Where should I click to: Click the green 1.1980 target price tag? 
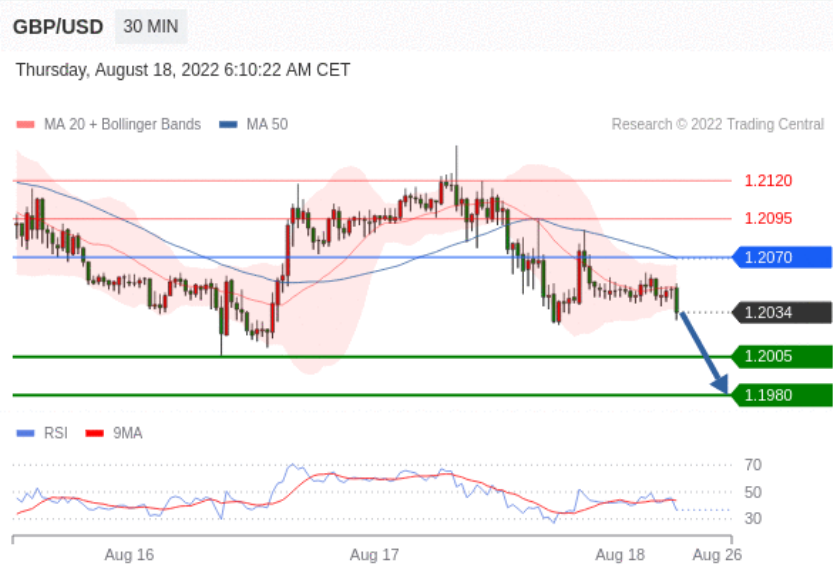click(x=782, y=395)
